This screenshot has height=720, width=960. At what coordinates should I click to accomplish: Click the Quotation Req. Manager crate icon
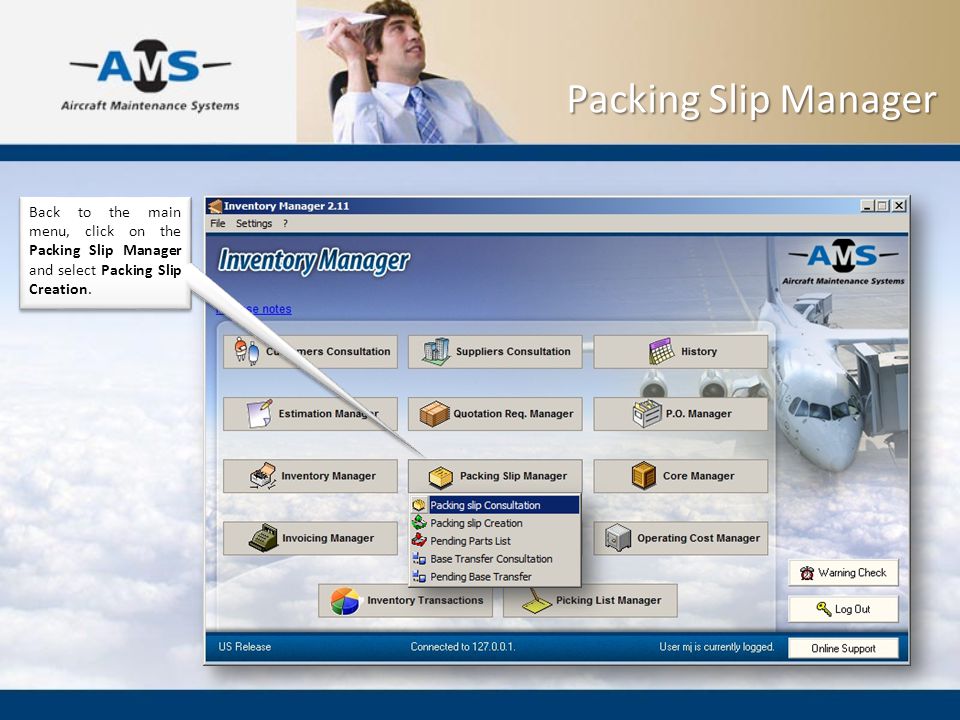[x=435, y=414]
